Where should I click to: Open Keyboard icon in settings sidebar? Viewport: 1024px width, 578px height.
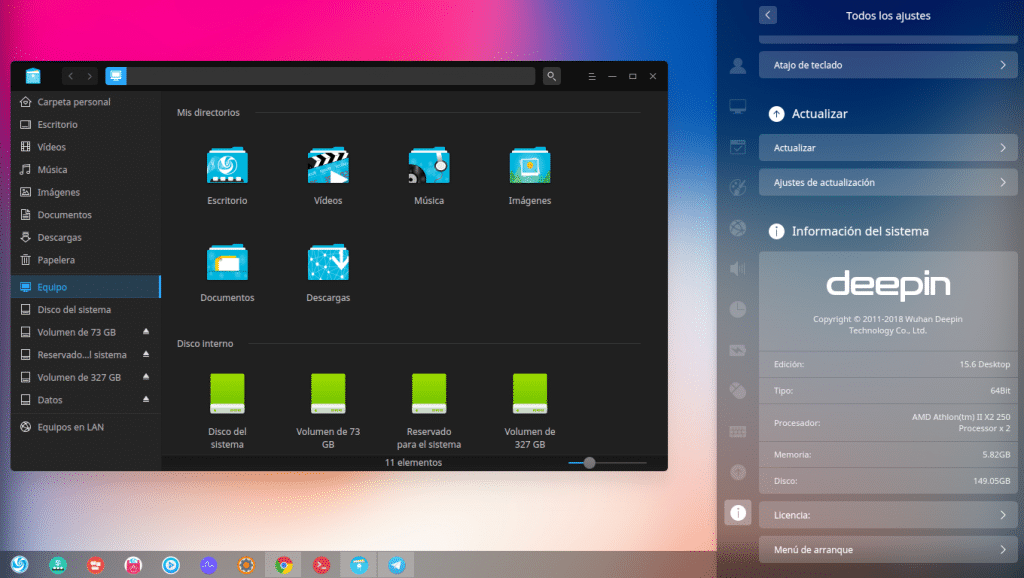pos(738,432)
